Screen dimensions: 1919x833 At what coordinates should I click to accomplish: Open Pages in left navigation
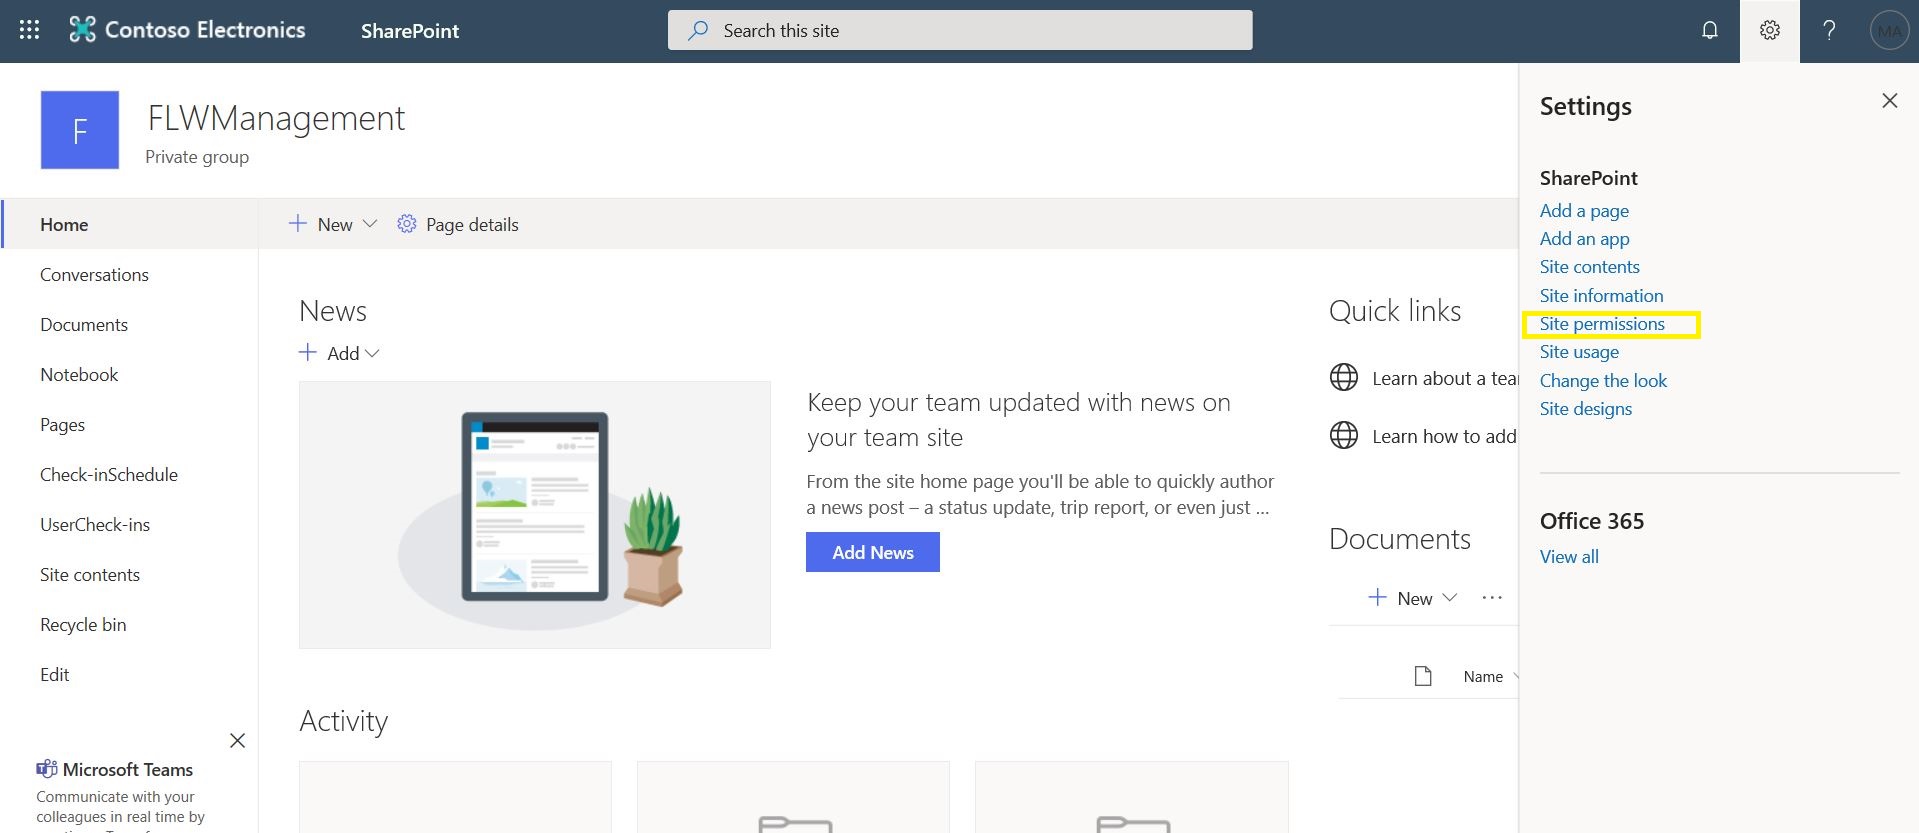(x=62, y=424)
